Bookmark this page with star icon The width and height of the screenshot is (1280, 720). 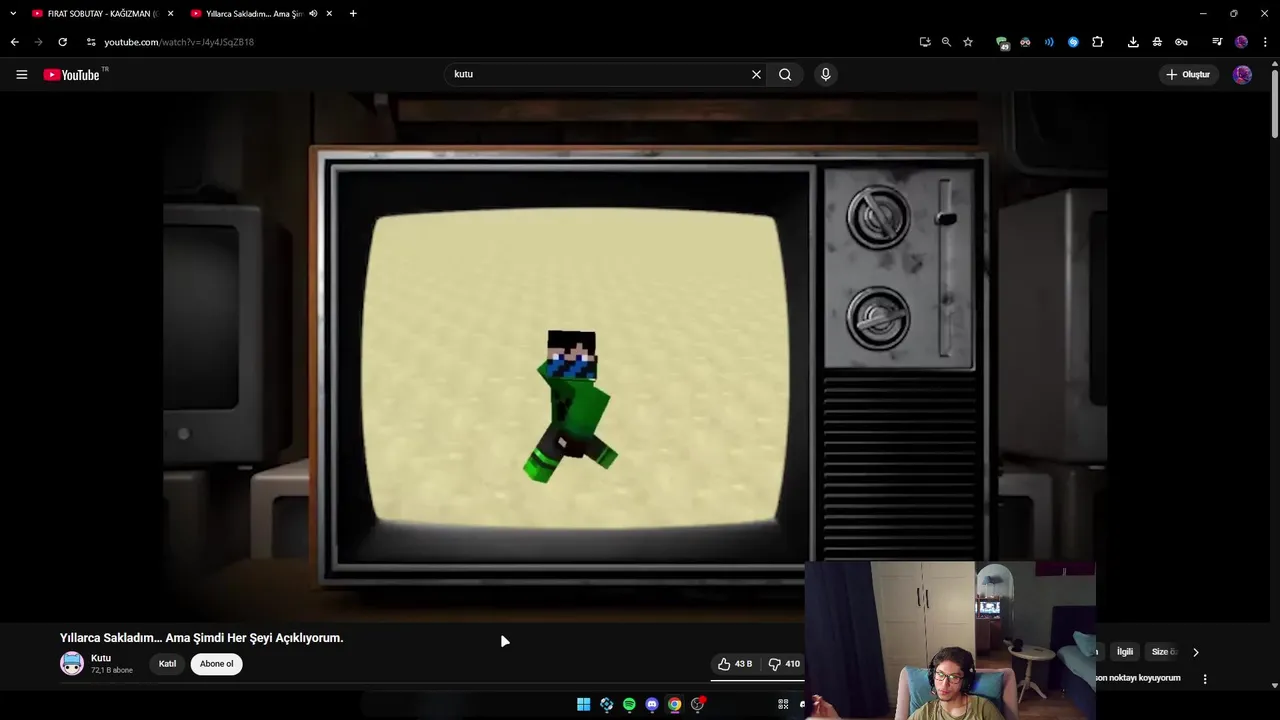pyautogui.click(x=968, y=42)
